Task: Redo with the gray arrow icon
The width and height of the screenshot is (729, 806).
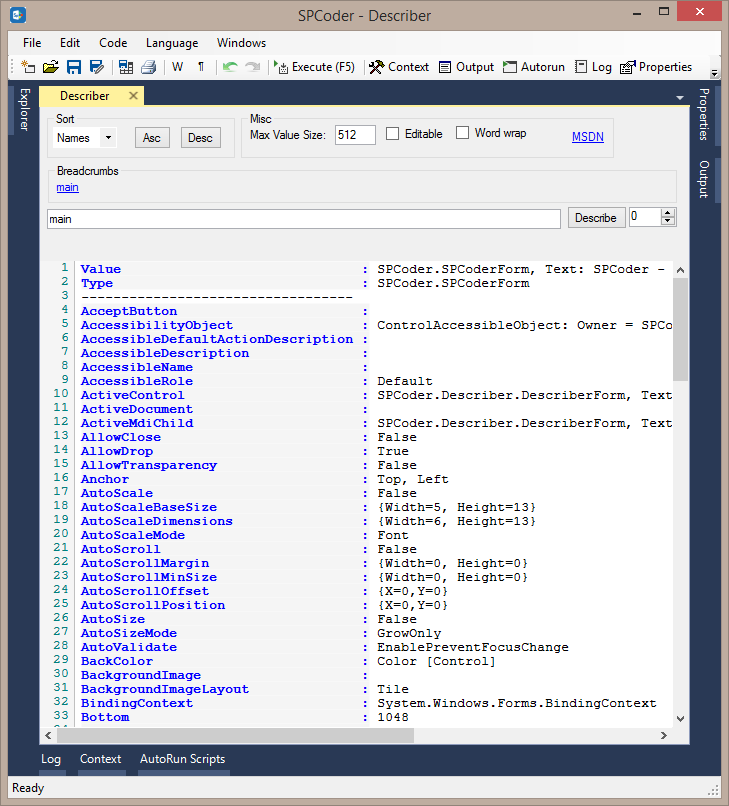Action: point(252,67)
